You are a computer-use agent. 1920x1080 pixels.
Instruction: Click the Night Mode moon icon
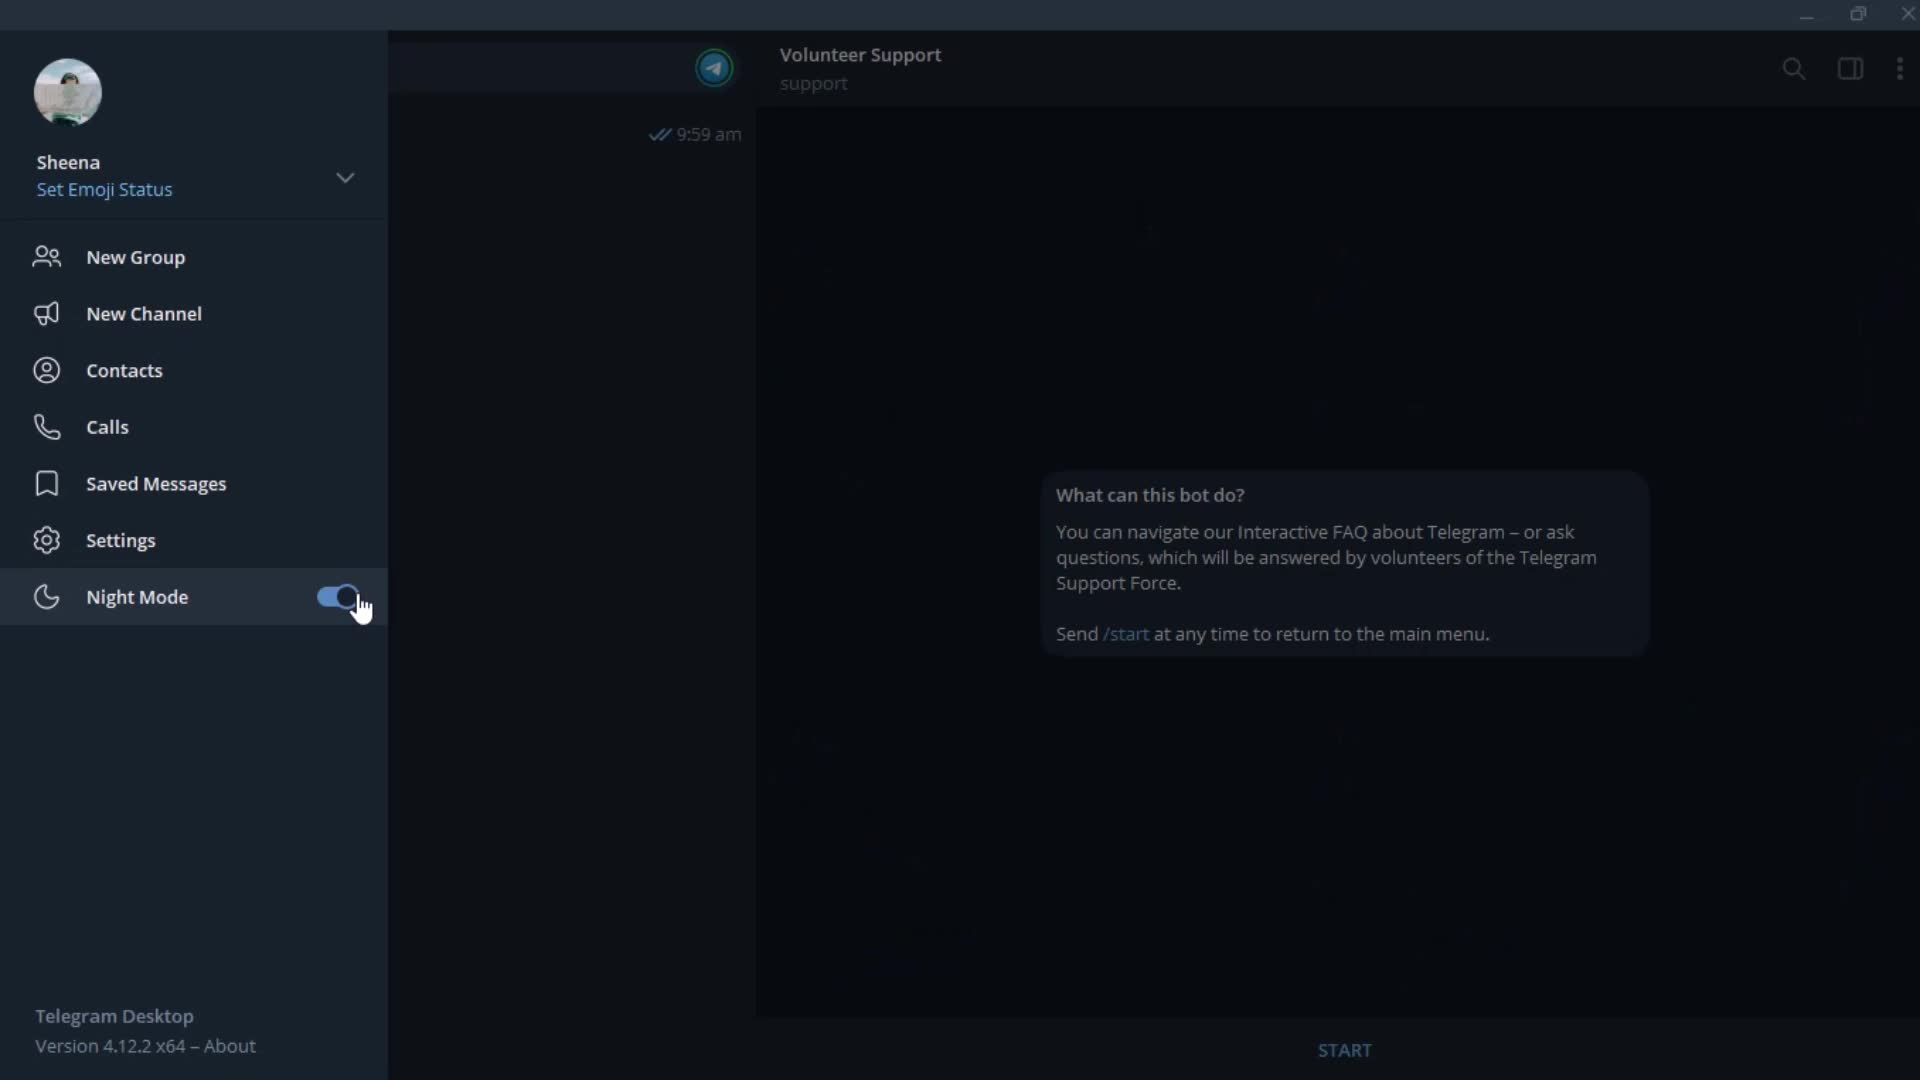[47, 597]
